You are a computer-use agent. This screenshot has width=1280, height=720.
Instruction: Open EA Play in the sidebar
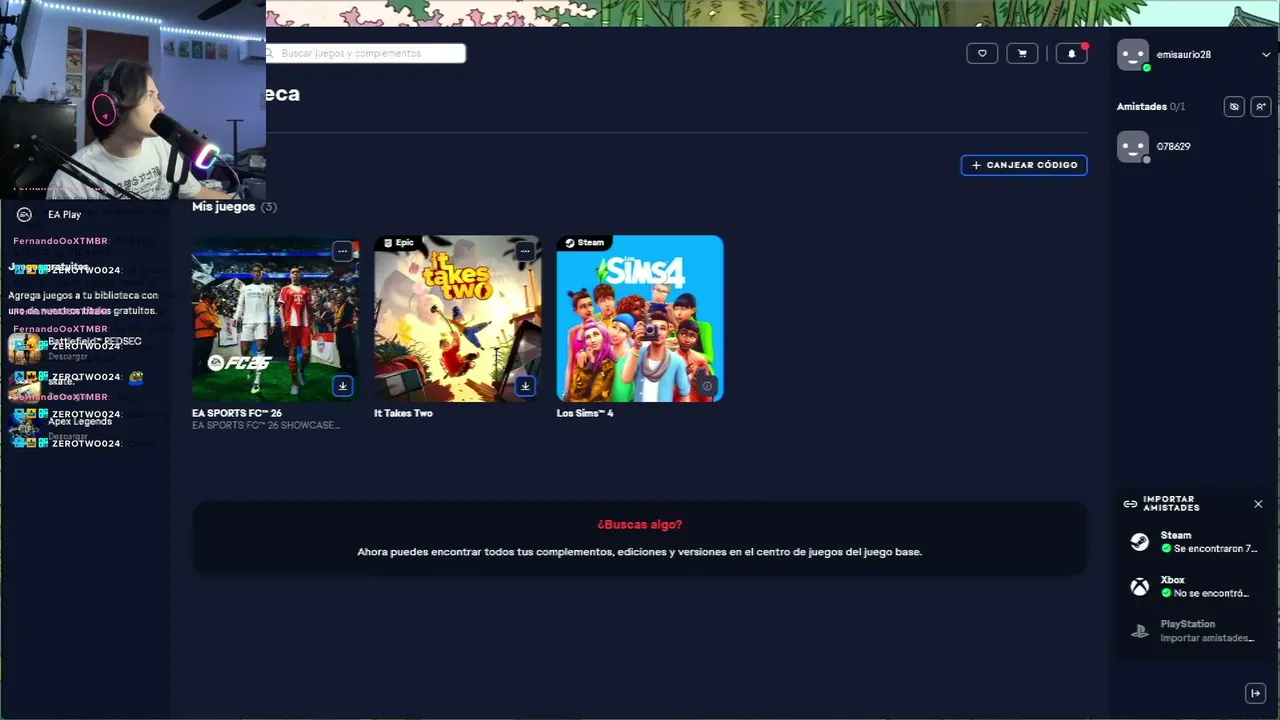coord(85,215)
